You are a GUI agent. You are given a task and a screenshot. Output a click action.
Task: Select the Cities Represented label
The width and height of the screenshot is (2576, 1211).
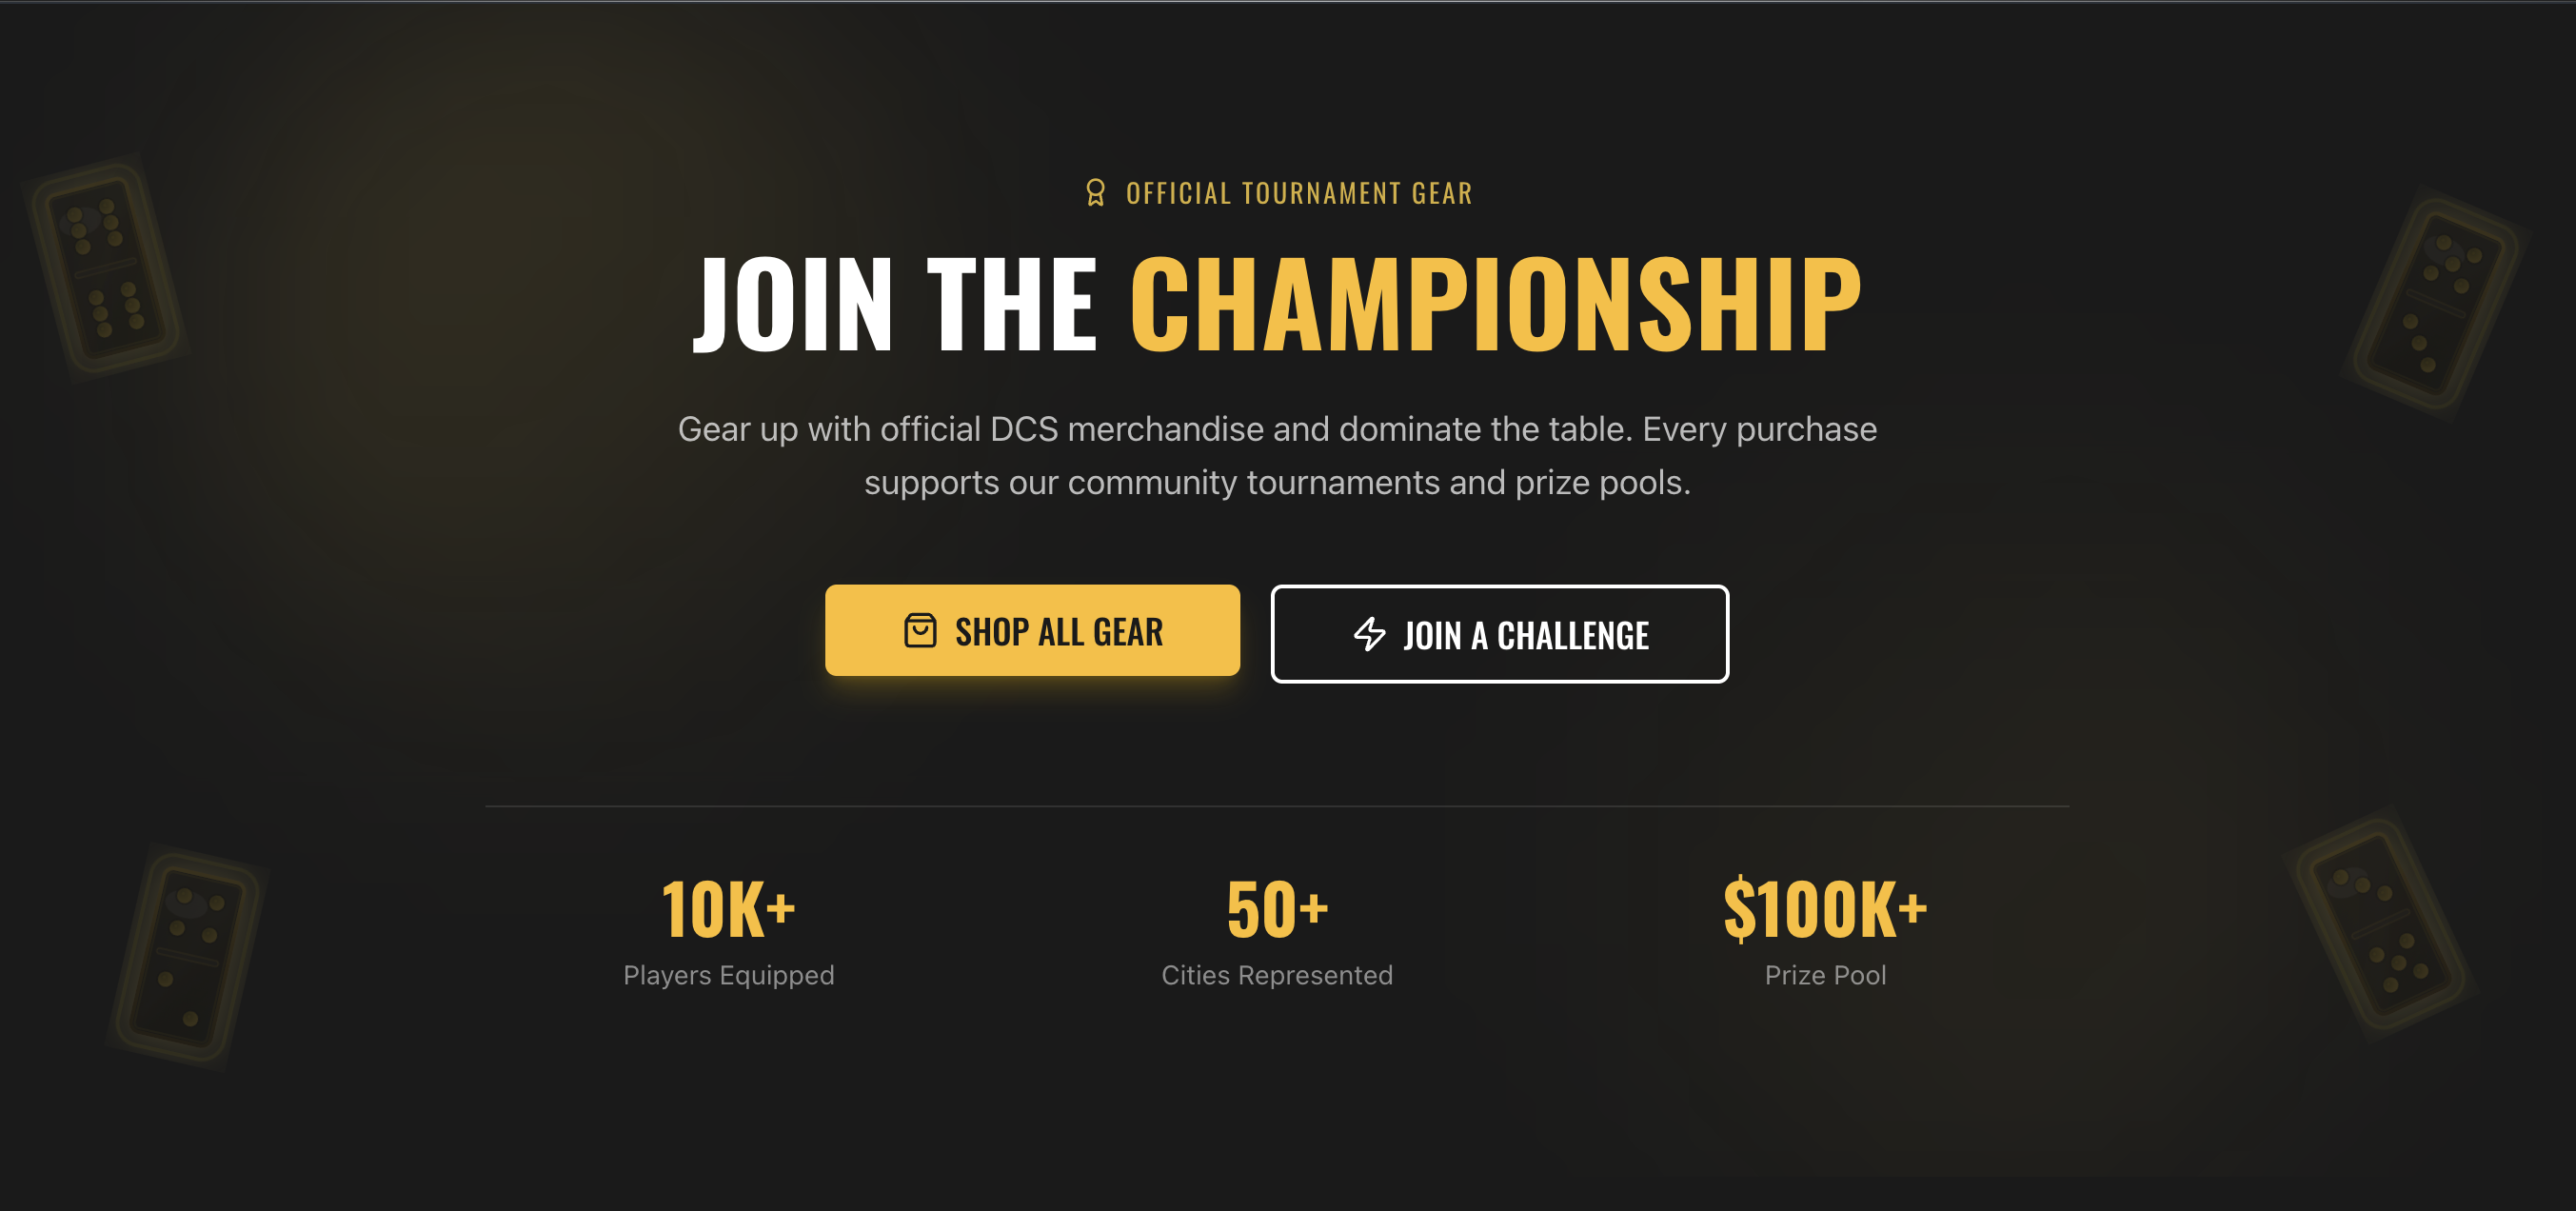coord(1277,975)
